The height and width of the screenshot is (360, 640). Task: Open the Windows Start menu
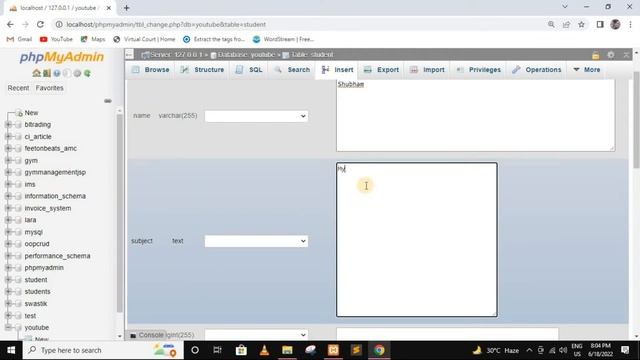coord(11,350)
